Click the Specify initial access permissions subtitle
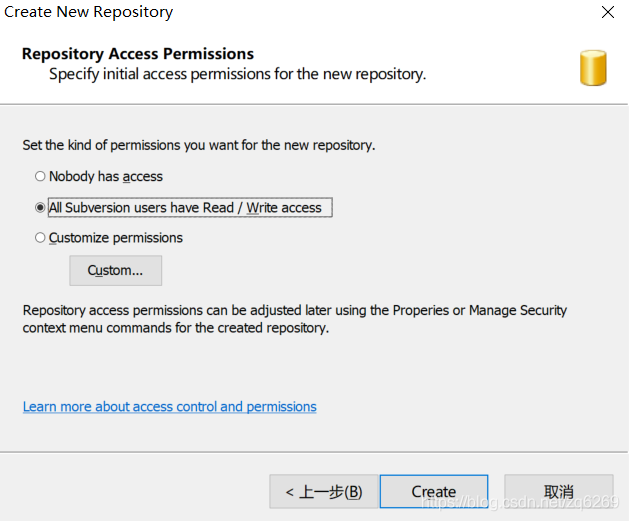 coord(237,74)
